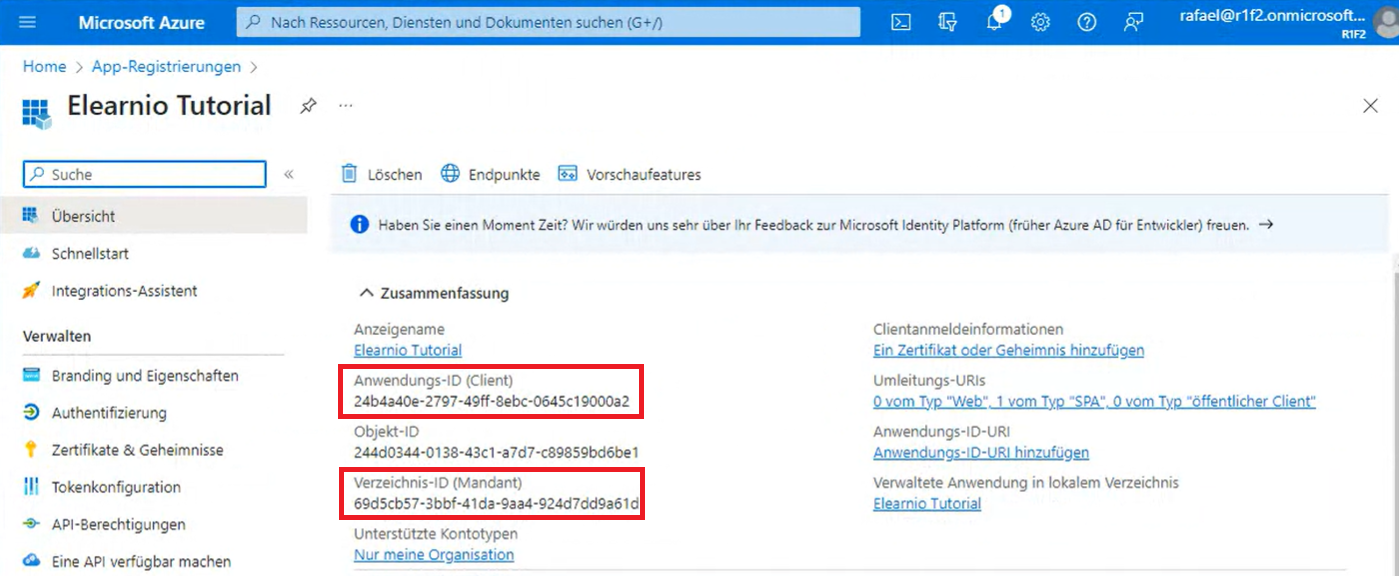The height and width of the screenshot is (576, 1399).
Task: Close the Elearnio Tutorial blade
Action: click(1370, 106)
